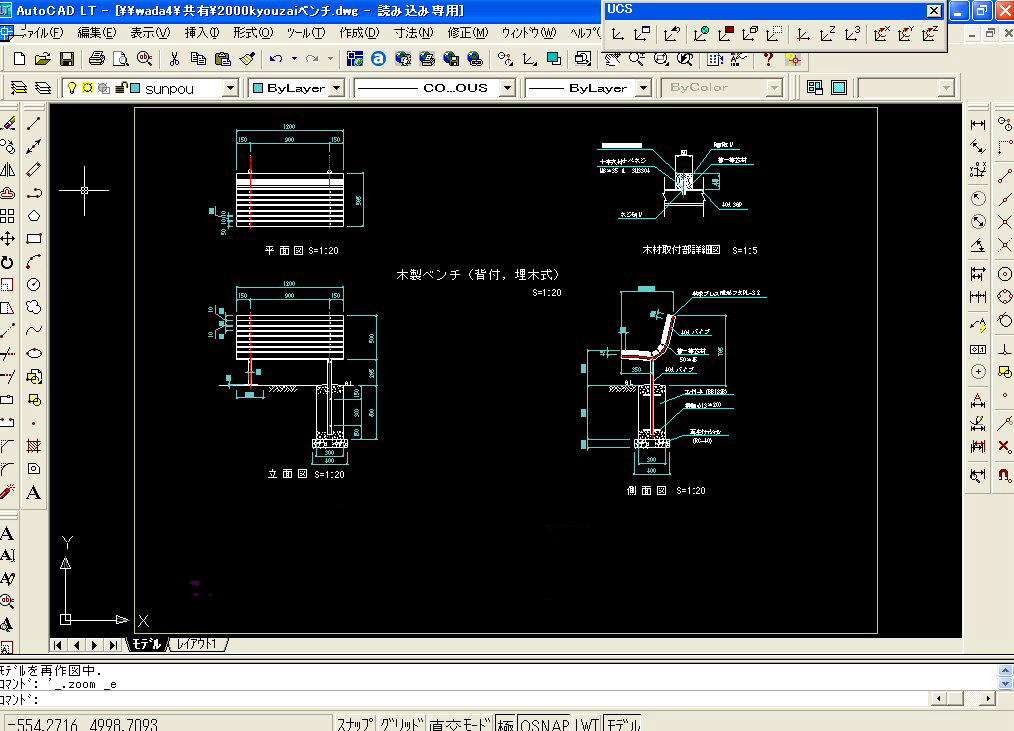The height and width of the screenshot is (731, 1014).
Task: Cut selection with the scissors icon
Action: pyautogui.click(x=174, y=60)
